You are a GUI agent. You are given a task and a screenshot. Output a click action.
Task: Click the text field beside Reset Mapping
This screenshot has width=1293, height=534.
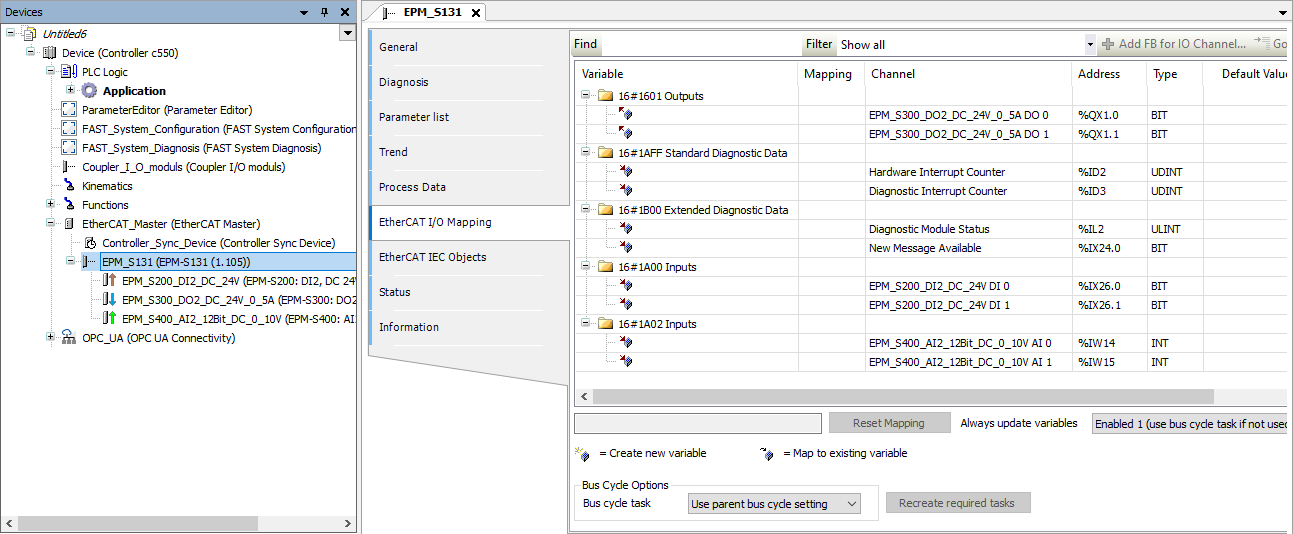pos(698,423)
